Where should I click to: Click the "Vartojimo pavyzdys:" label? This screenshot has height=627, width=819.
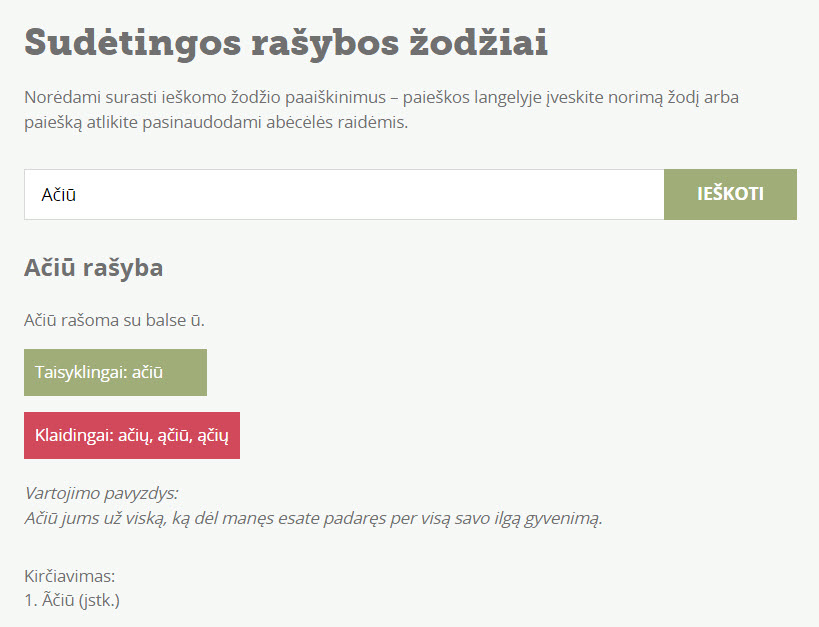101,493
